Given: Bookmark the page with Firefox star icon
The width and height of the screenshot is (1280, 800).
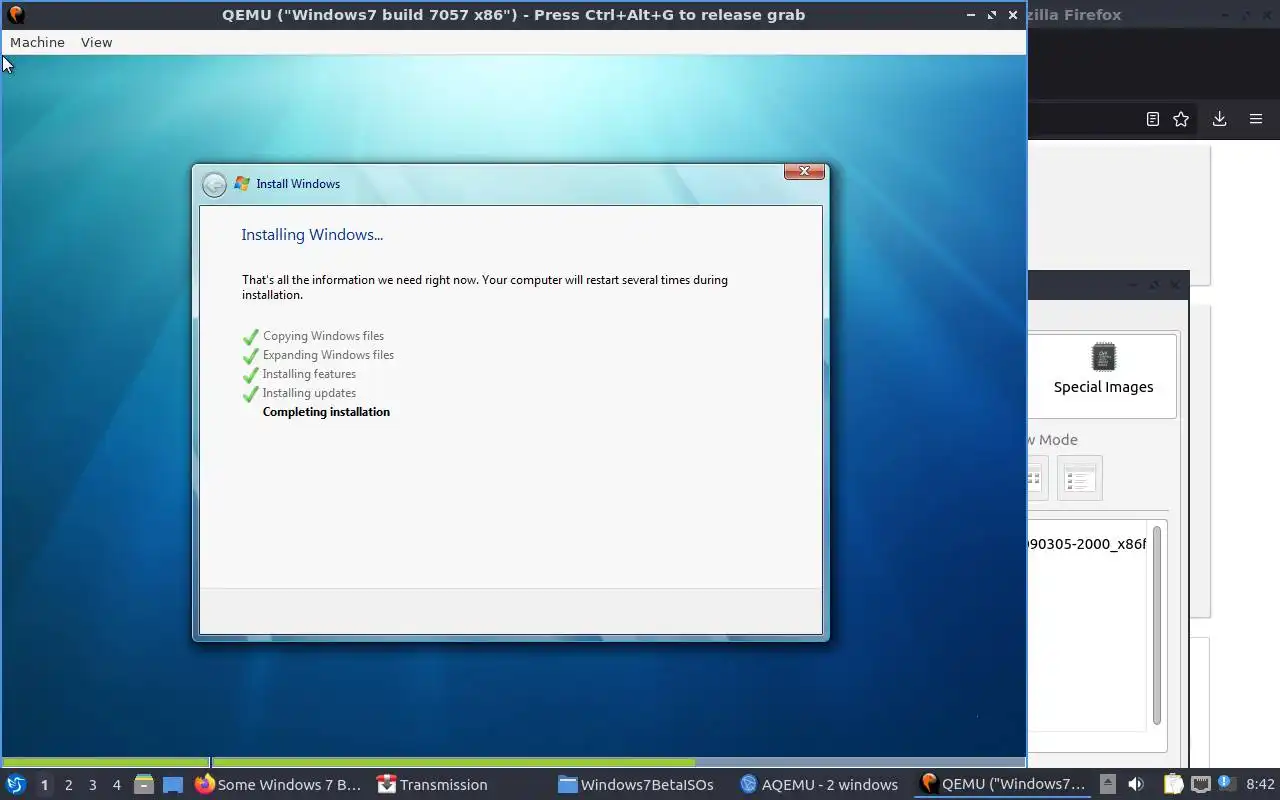Looking at the screenshot, I should [1181, 119].
